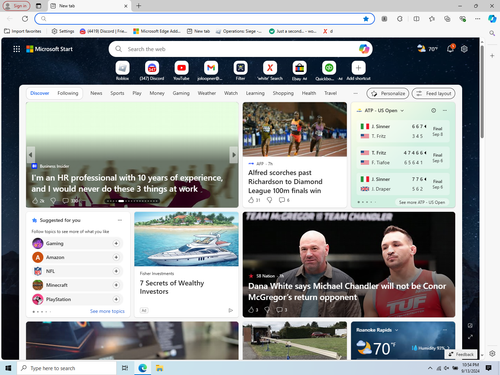This screenshot has width=500, height=375.
Task: Open Task View on the taskbar
Action: (125, 368)
